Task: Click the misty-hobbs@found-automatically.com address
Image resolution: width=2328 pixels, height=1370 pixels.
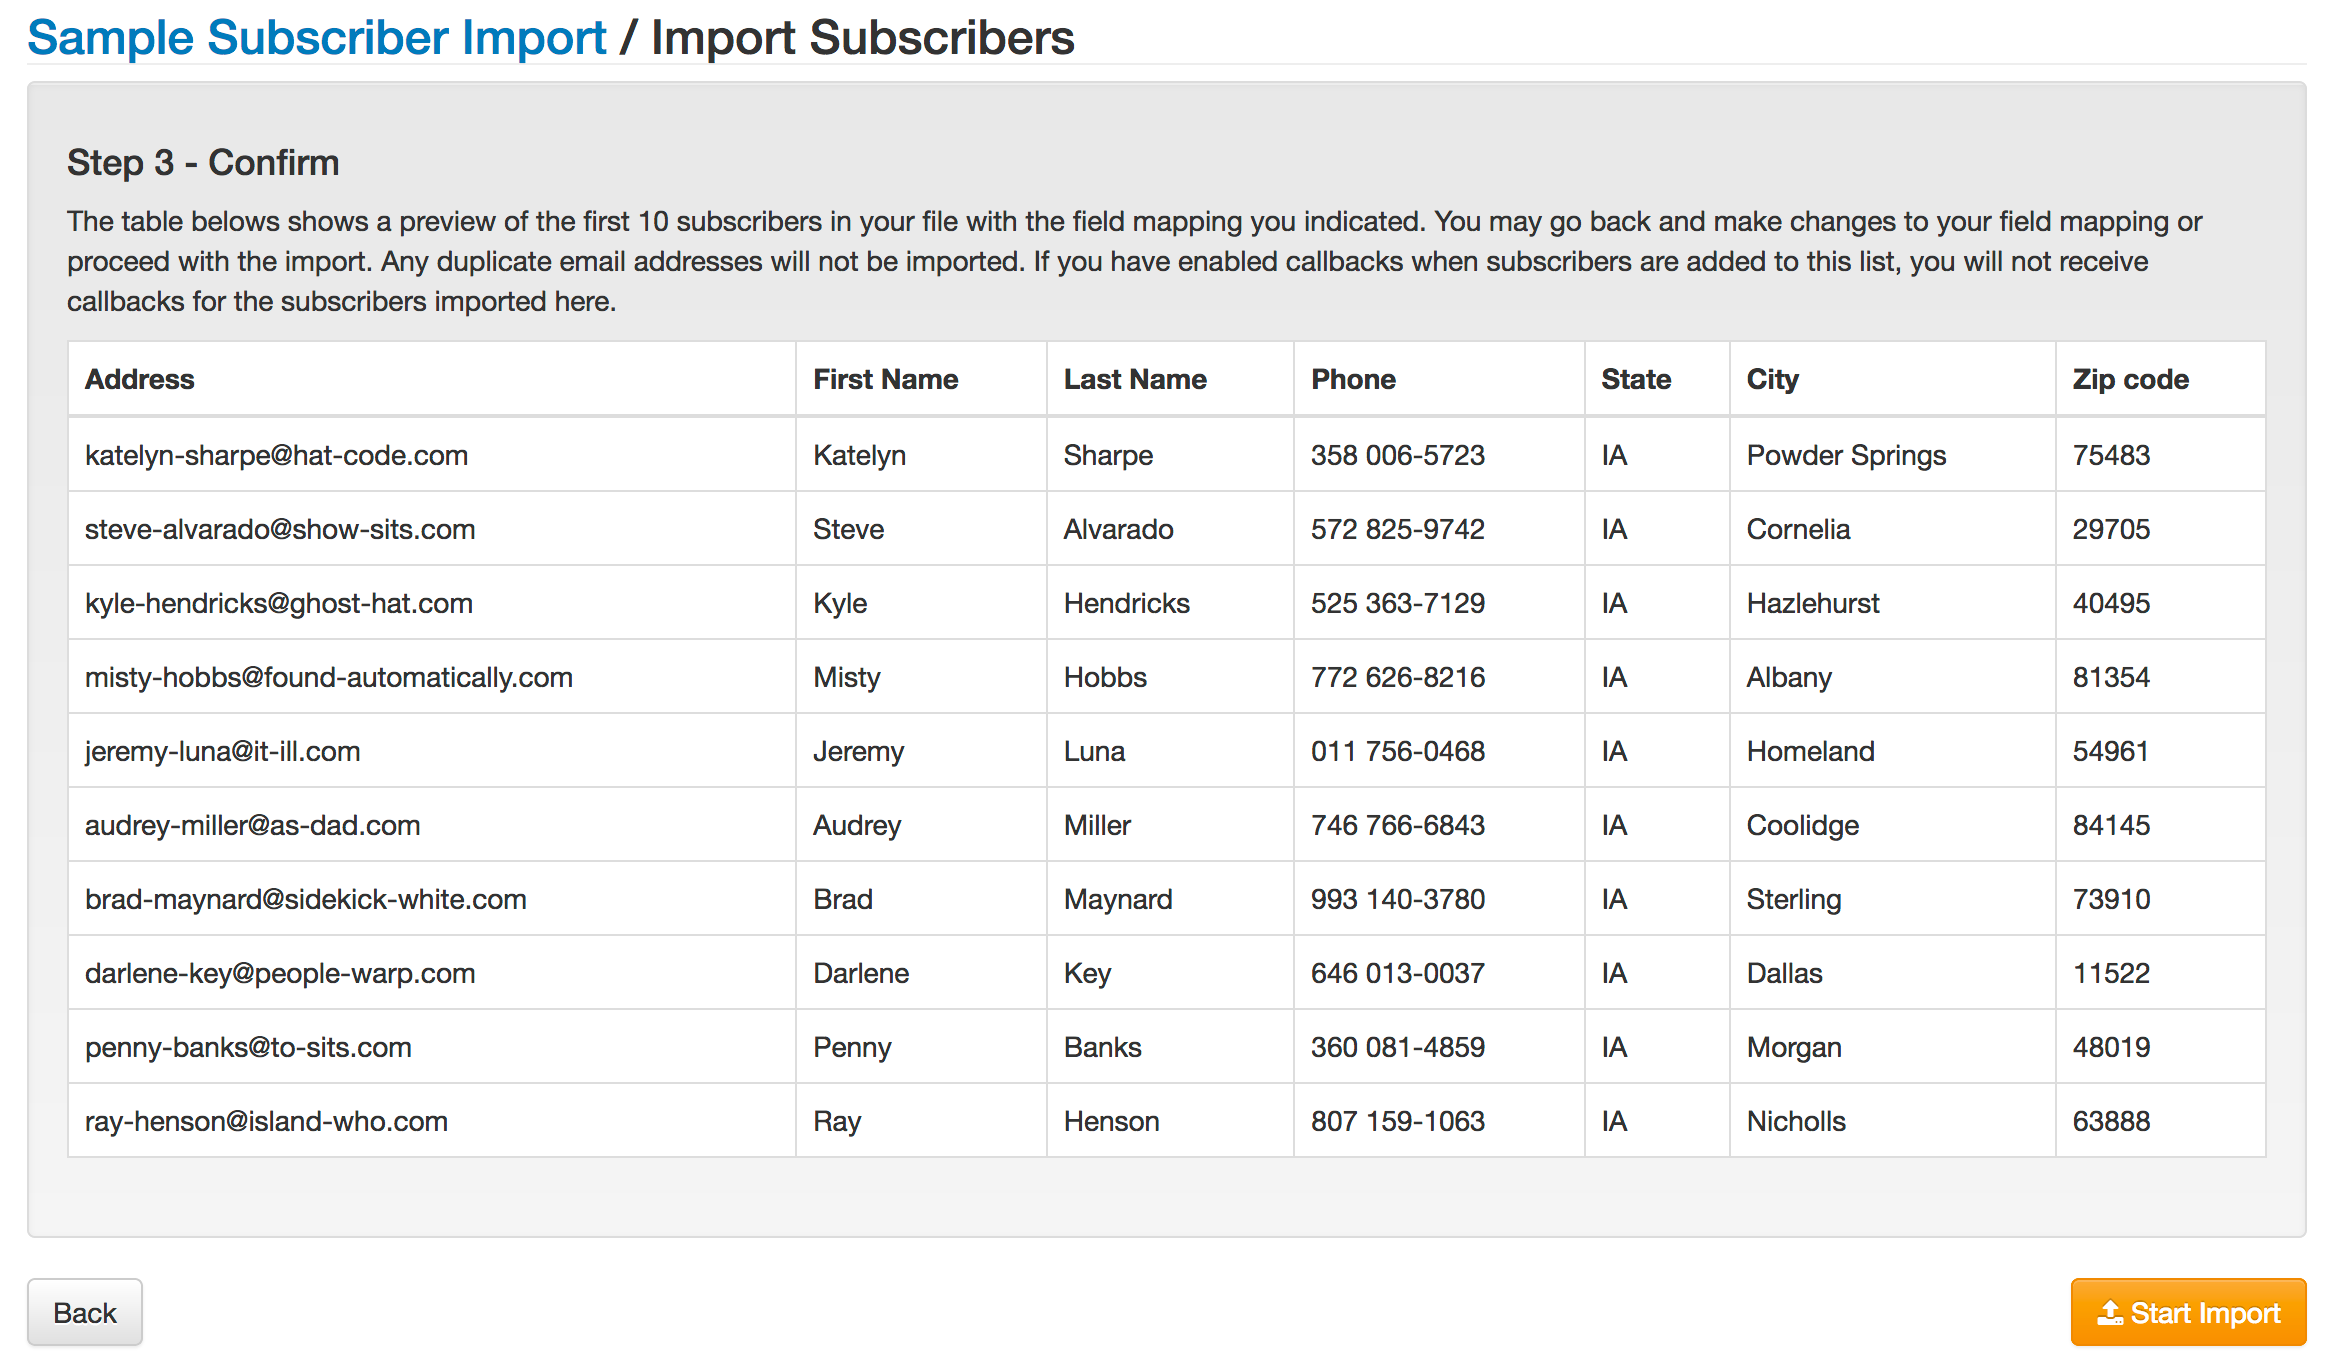Action: (329, 678)
